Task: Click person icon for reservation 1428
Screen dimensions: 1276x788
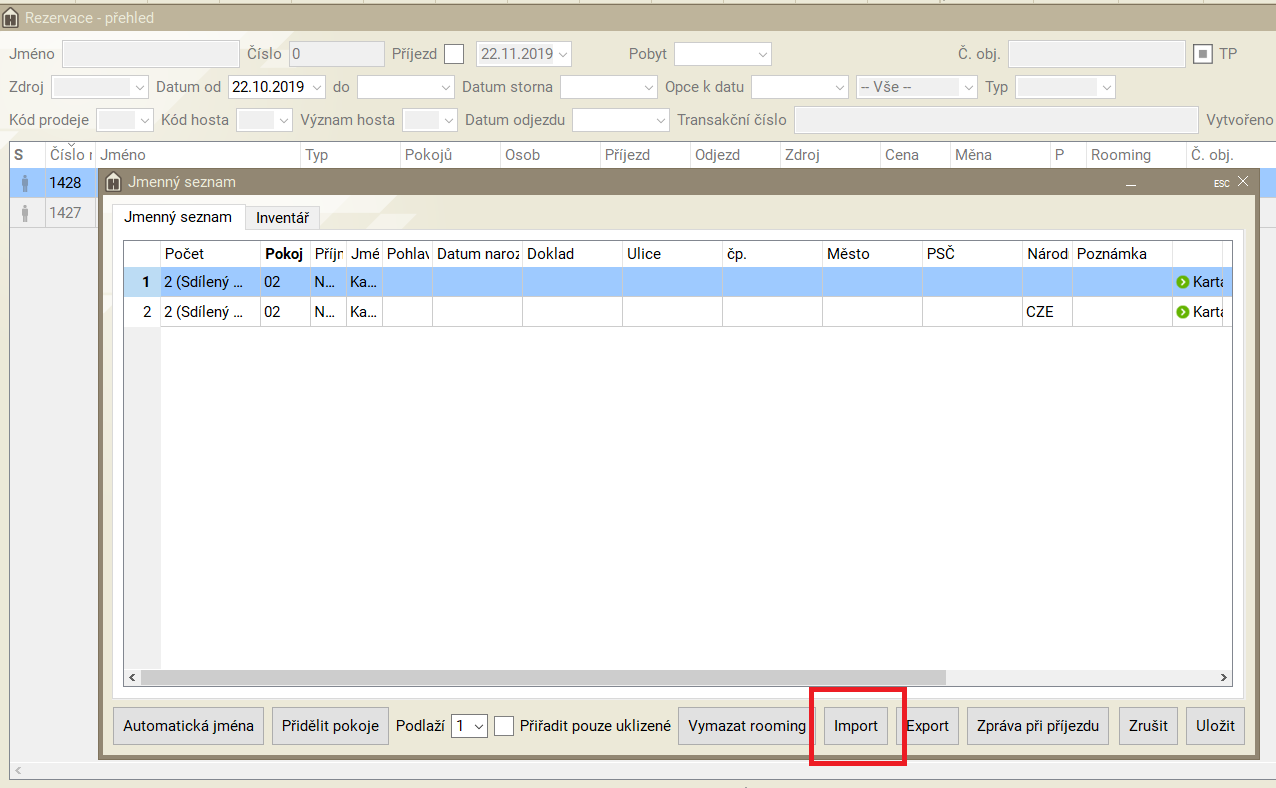Action: pos(26,183)
